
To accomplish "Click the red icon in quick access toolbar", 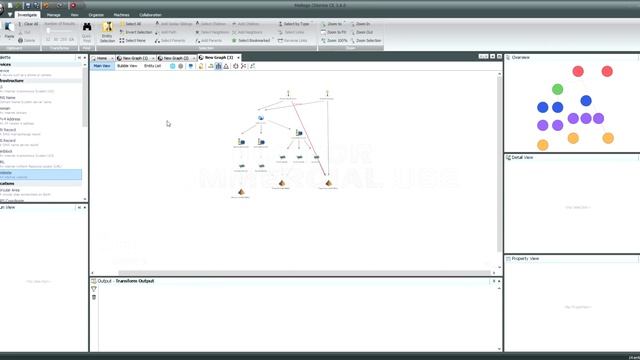I will coord(73,6).
